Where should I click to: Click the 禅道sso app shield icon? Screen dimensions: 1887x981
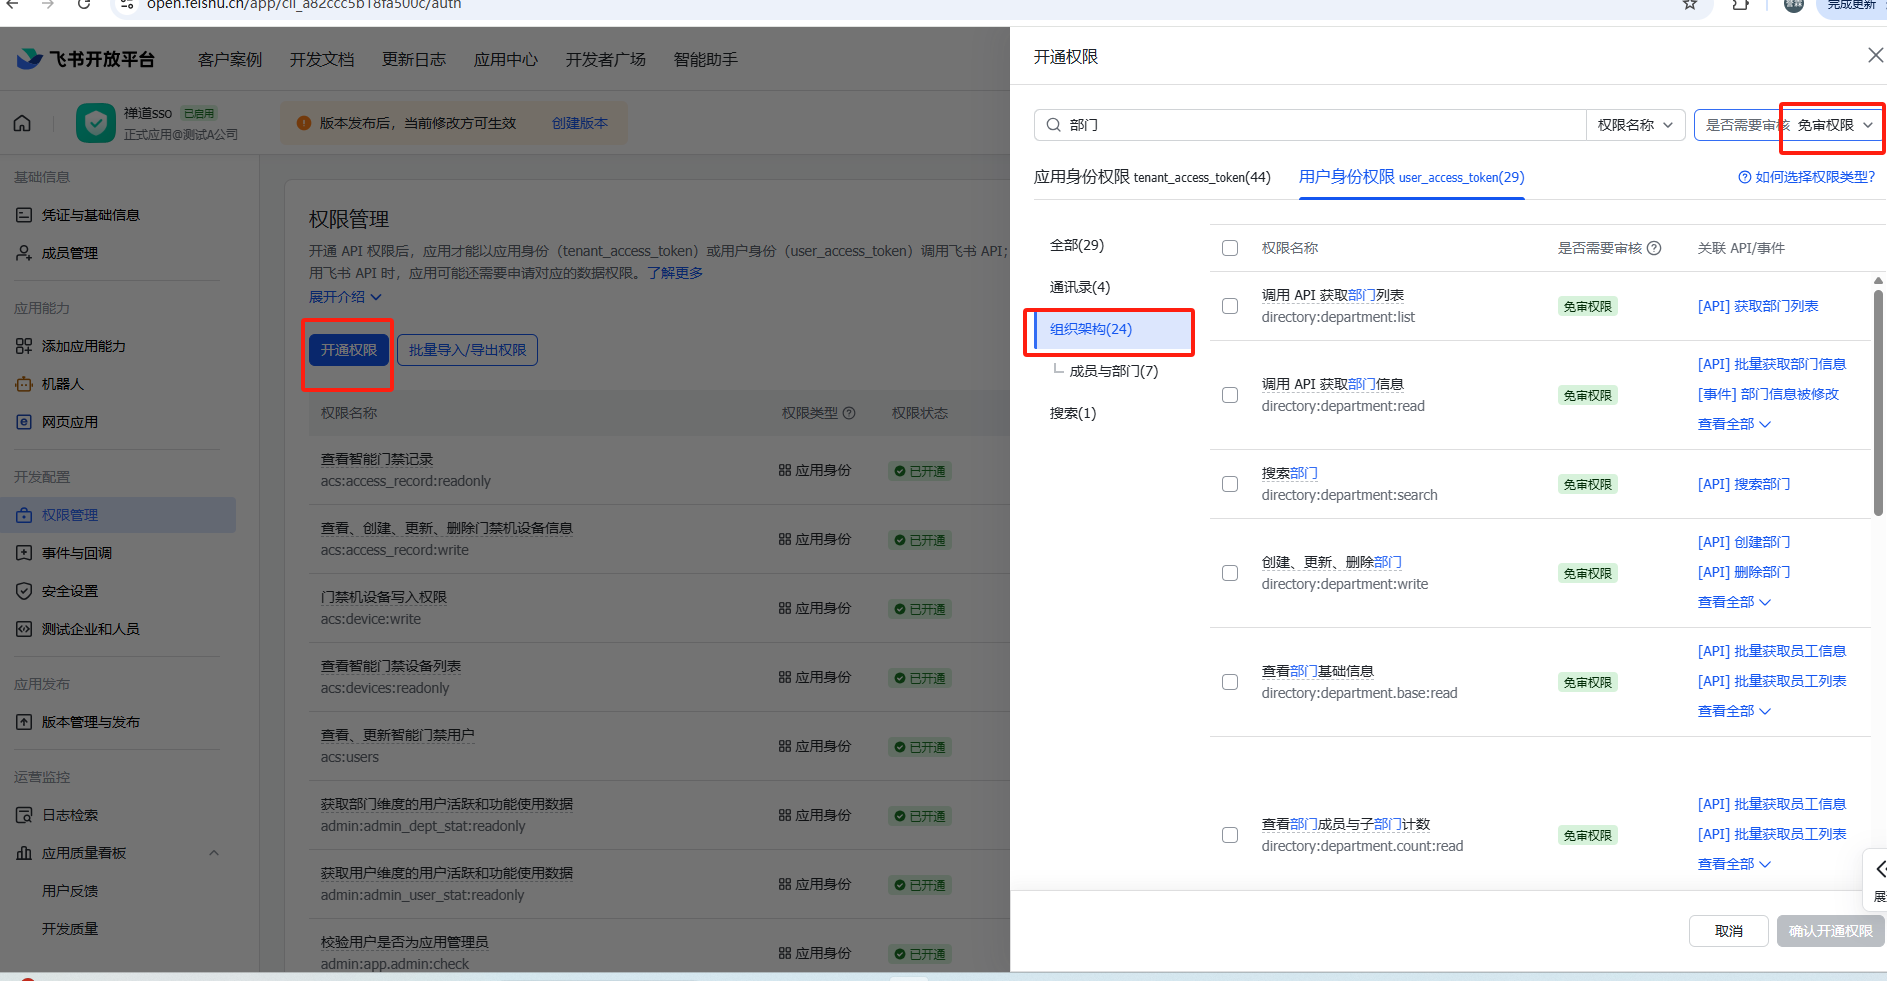pyautogui.click(x=96, y=123)
